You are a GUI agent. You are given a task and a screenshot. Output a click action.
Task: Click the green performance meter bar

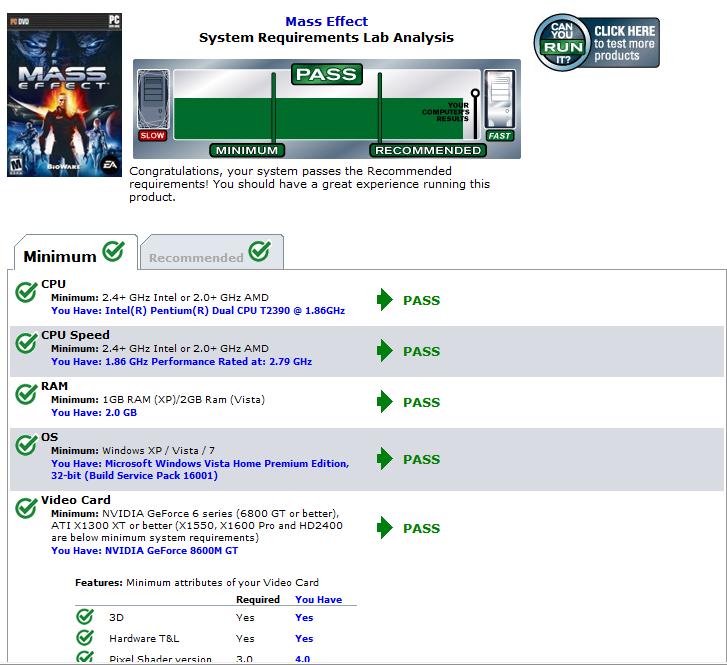(318, 118)
